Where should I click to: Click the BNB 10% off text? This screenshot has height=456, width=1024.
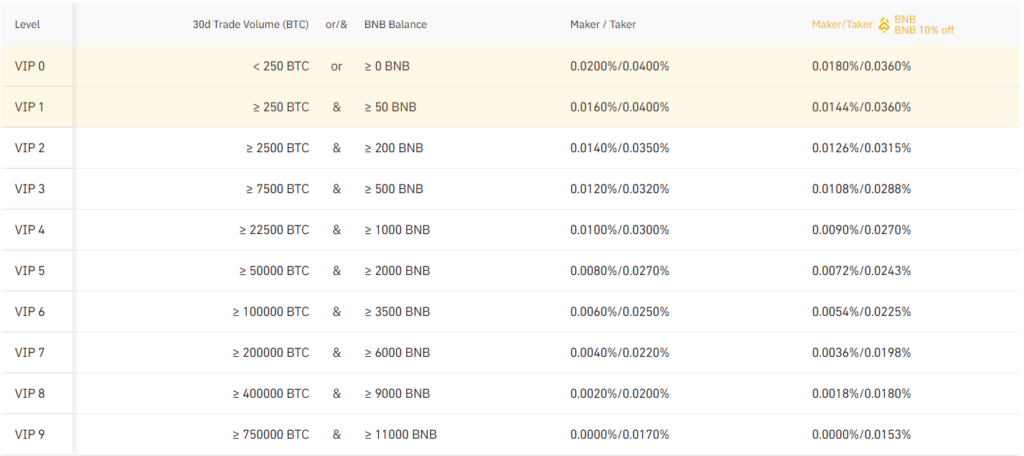point(925,30)
